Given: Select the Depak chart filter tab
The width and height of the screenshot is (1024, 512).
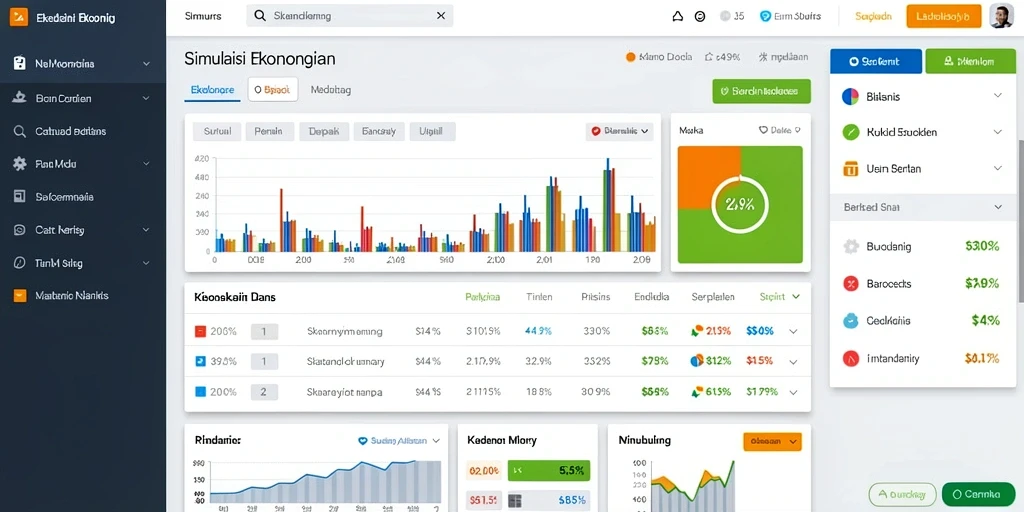Looking at the screenshot, I should pos(324,131).
